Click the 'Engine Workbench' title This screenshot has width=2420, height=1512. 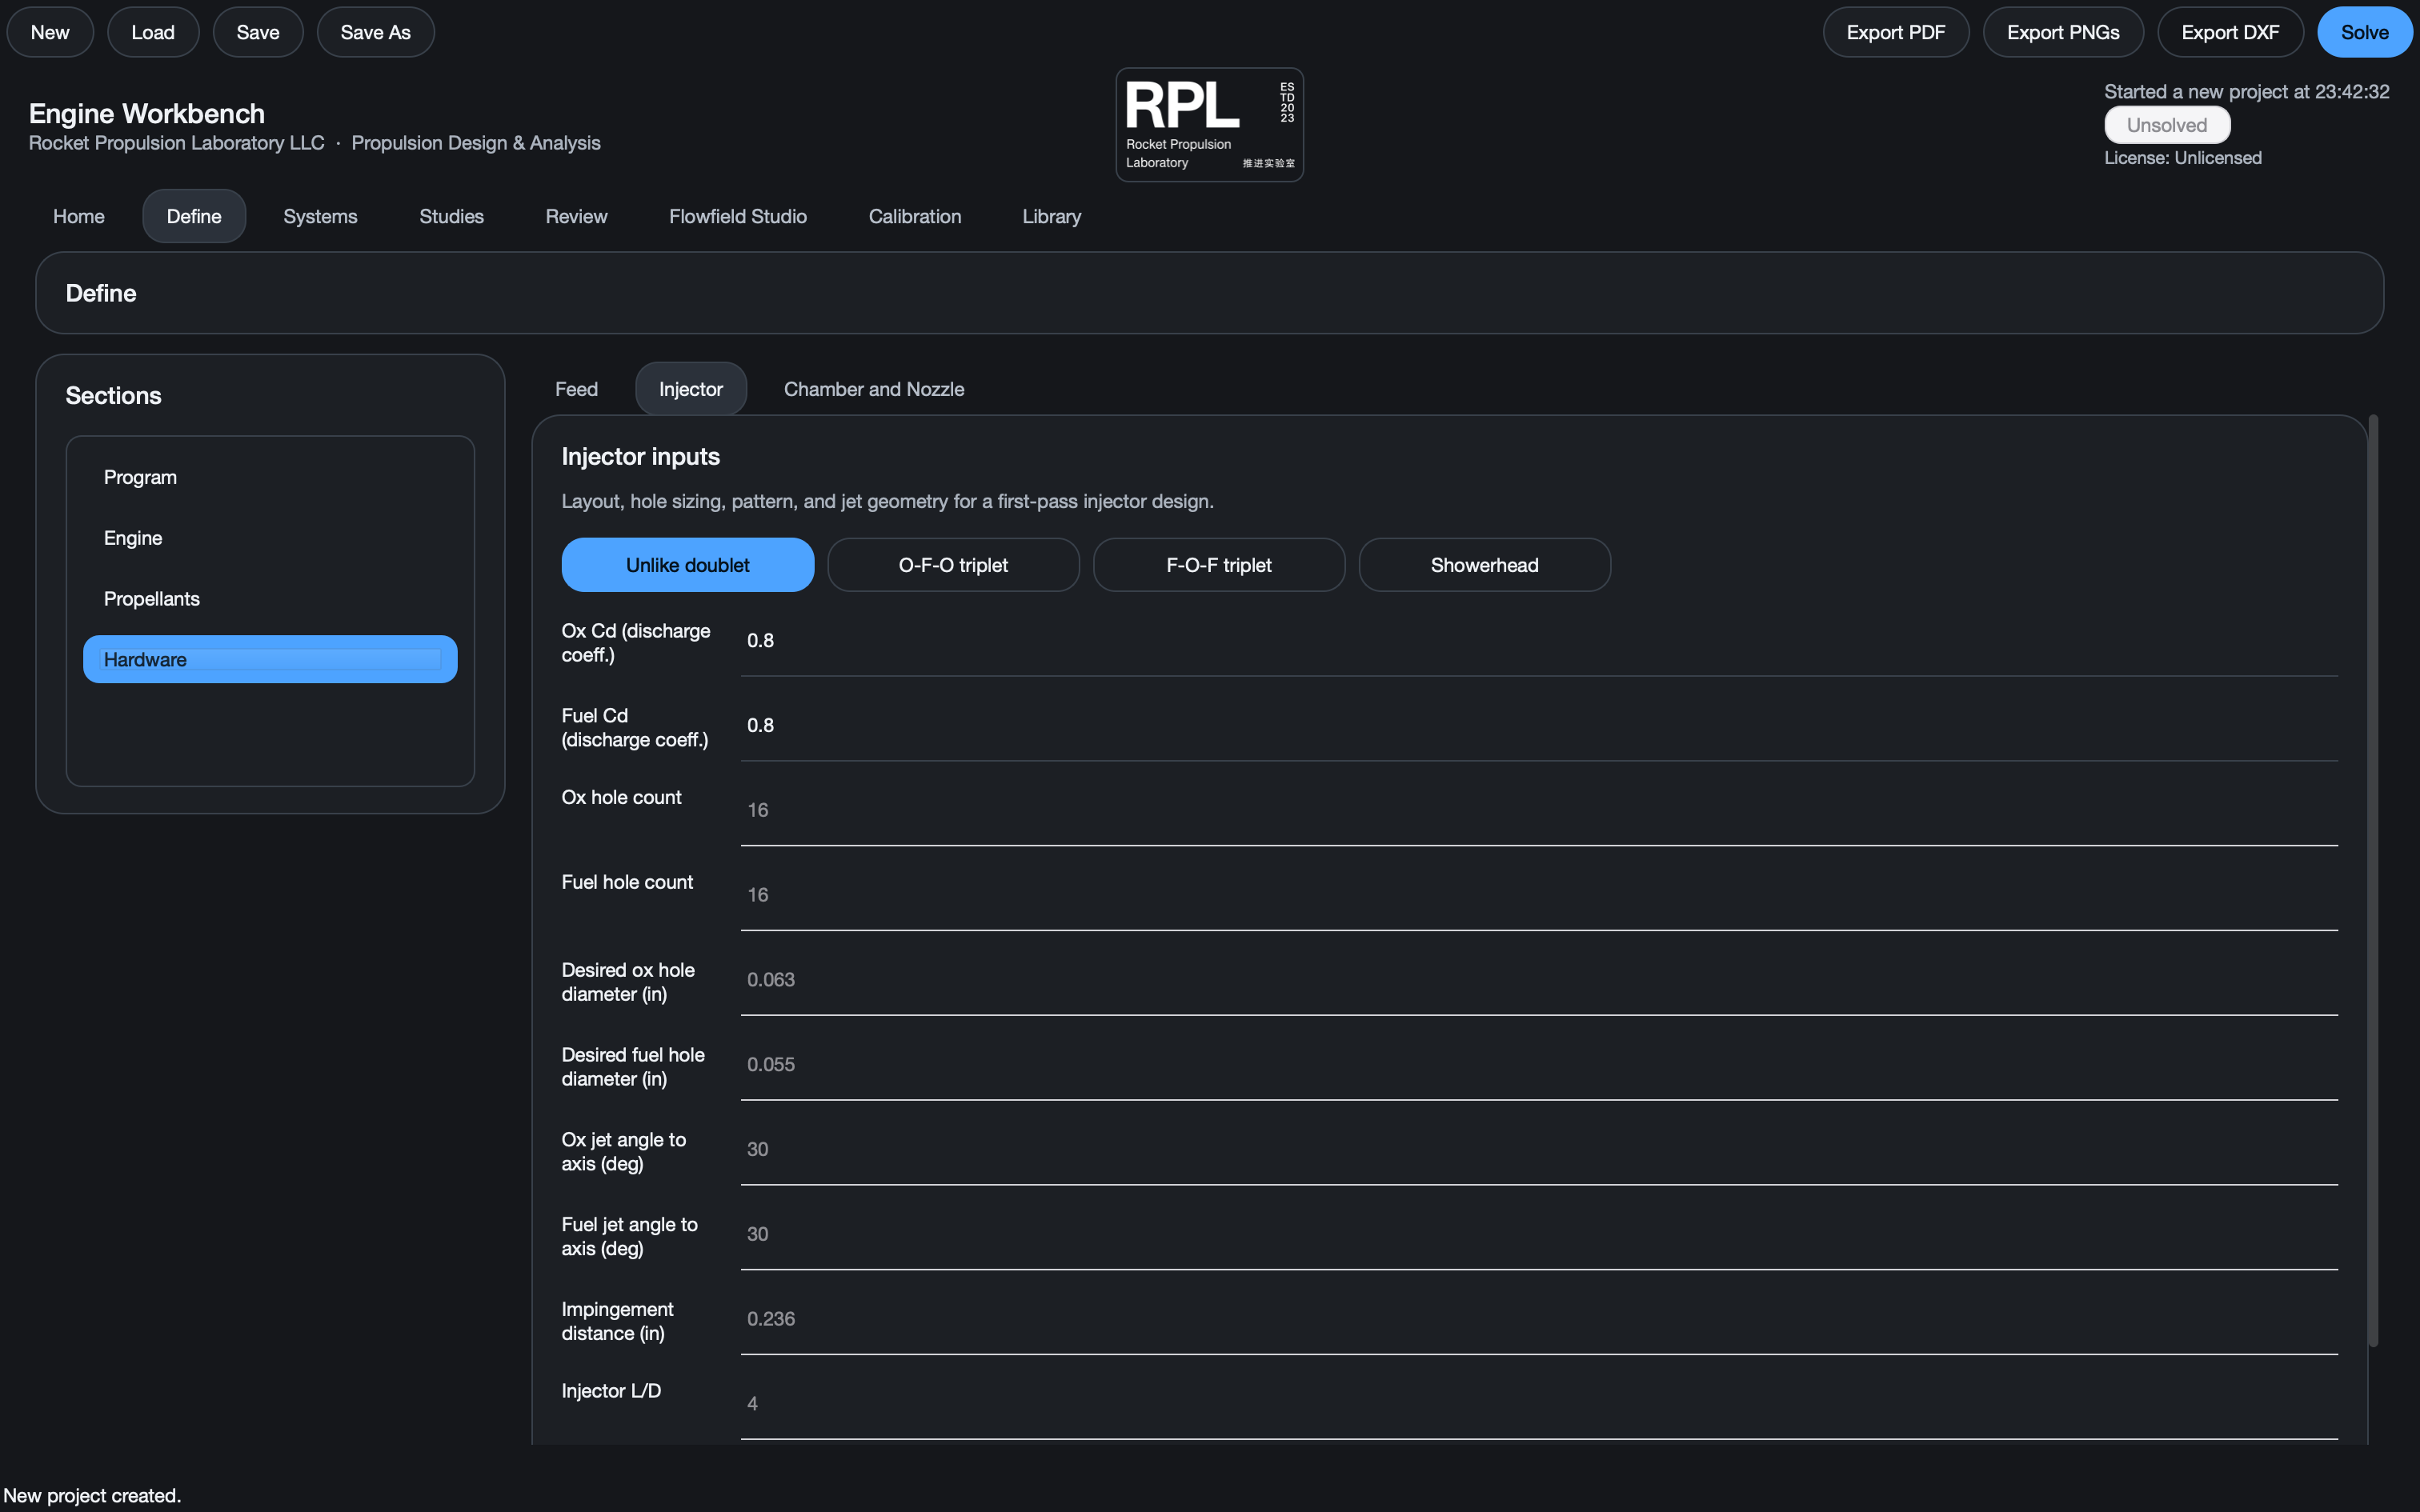point(147,114)
